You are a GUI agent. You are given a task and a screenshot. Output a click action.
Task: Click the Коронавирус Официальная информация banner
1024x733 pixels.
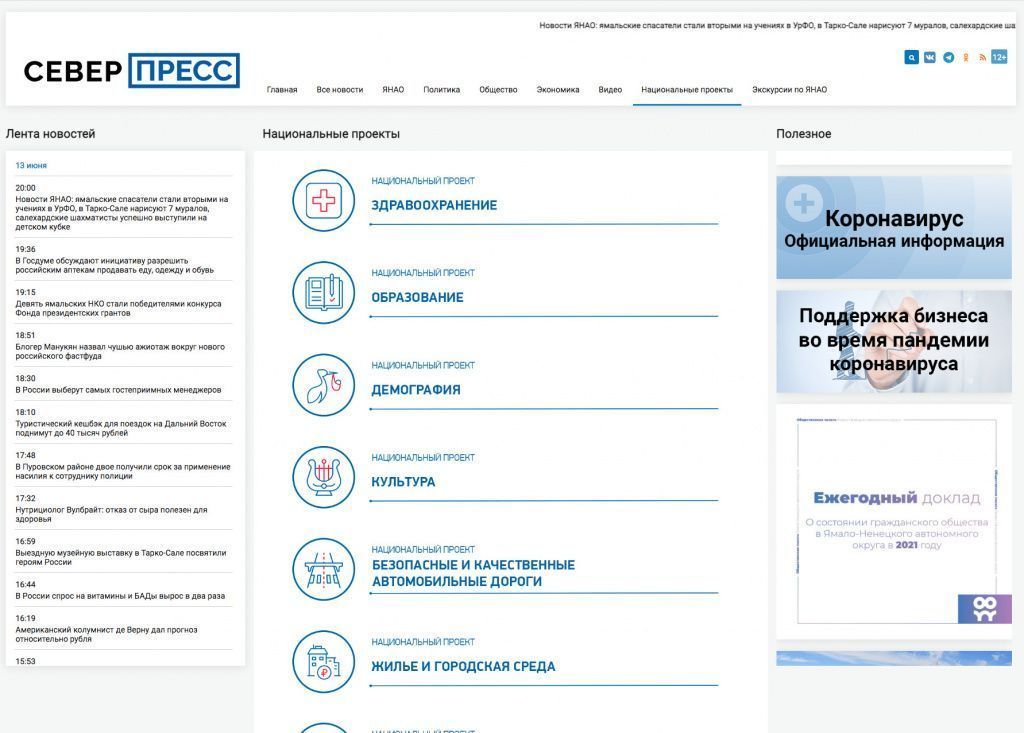893,228
